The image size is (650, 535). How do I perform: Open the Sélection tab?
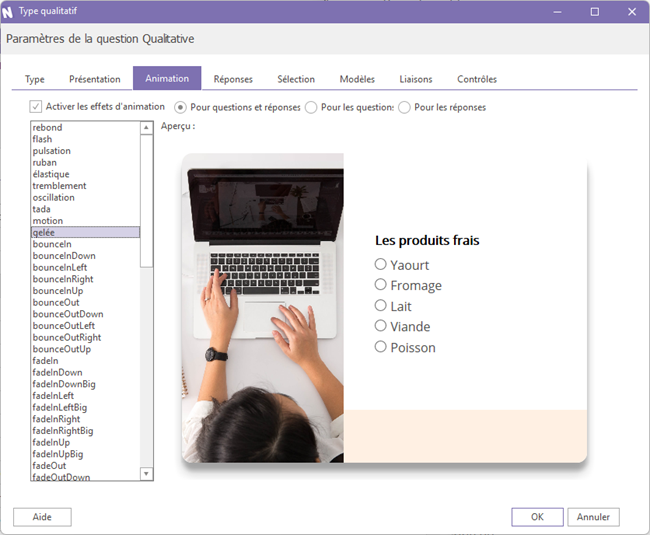[296, 79]
